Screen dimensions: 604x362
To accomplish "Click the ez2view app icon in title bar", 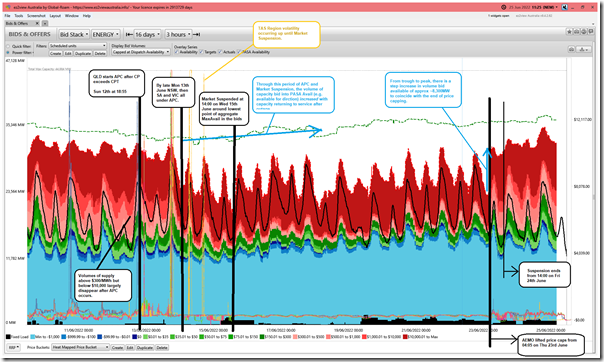I will 8,7.
